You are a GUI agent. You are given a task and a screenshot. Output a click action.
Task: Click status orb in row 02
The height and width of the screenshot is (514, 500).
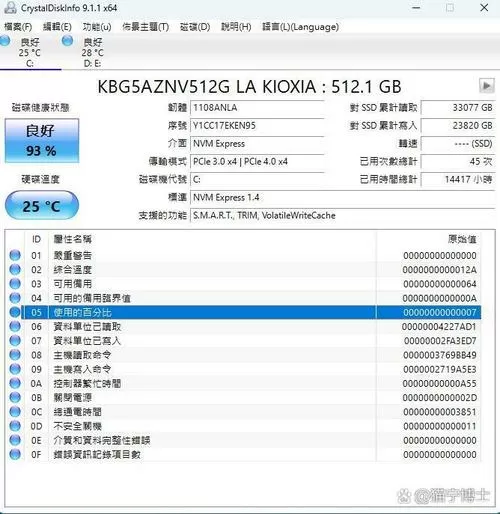pos(15,269)
